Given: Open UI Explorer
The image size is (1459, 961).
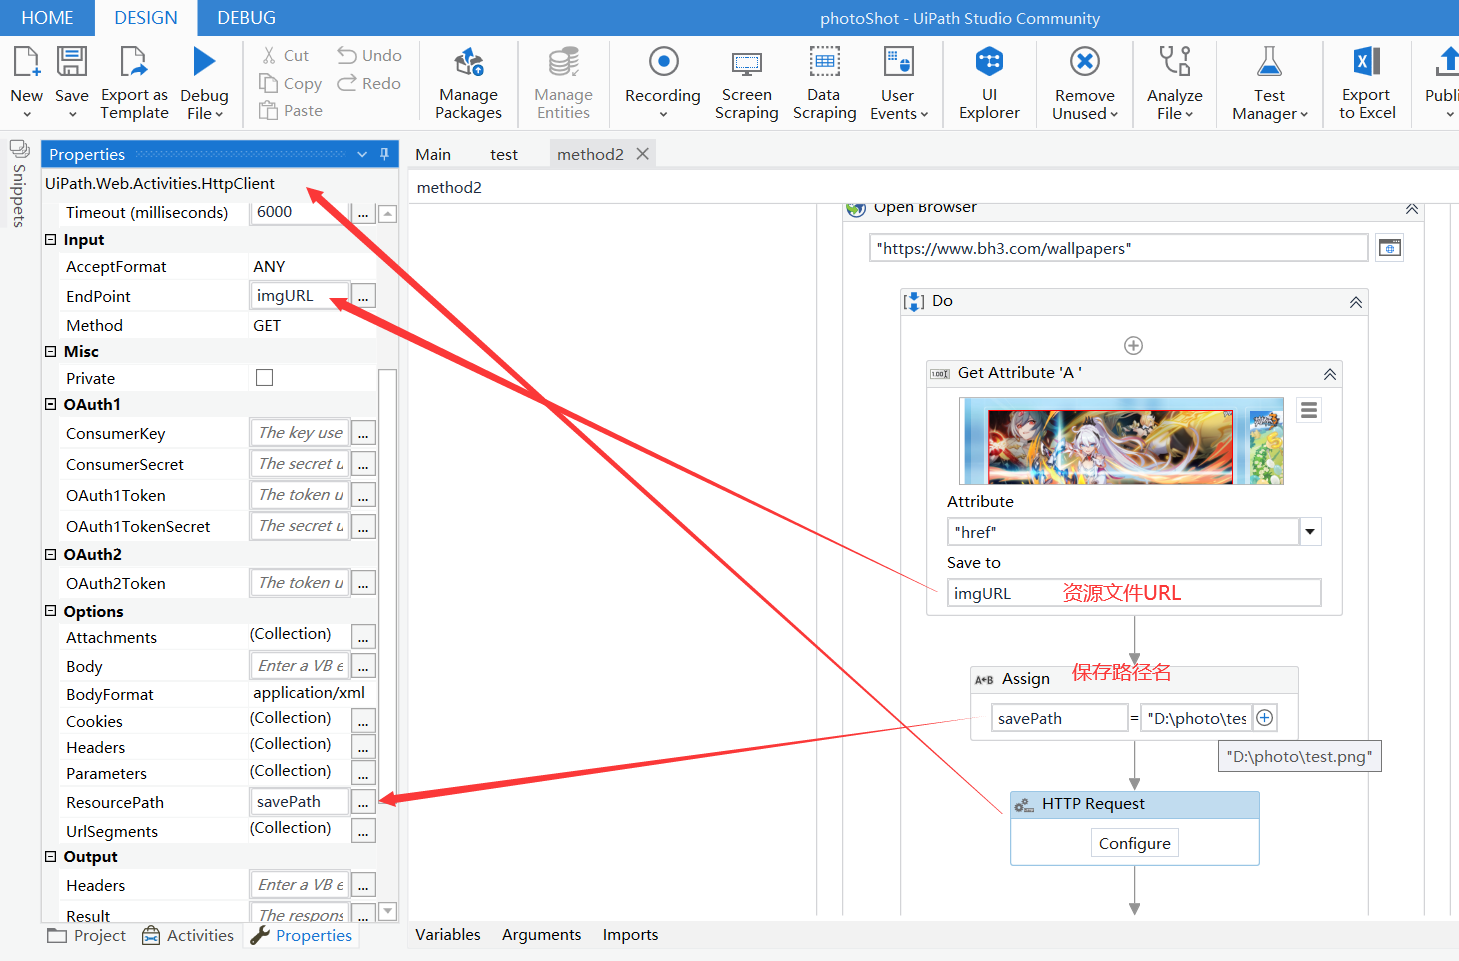Looking at the screenshot, I should pyautogui.click(x=989, y=82).
